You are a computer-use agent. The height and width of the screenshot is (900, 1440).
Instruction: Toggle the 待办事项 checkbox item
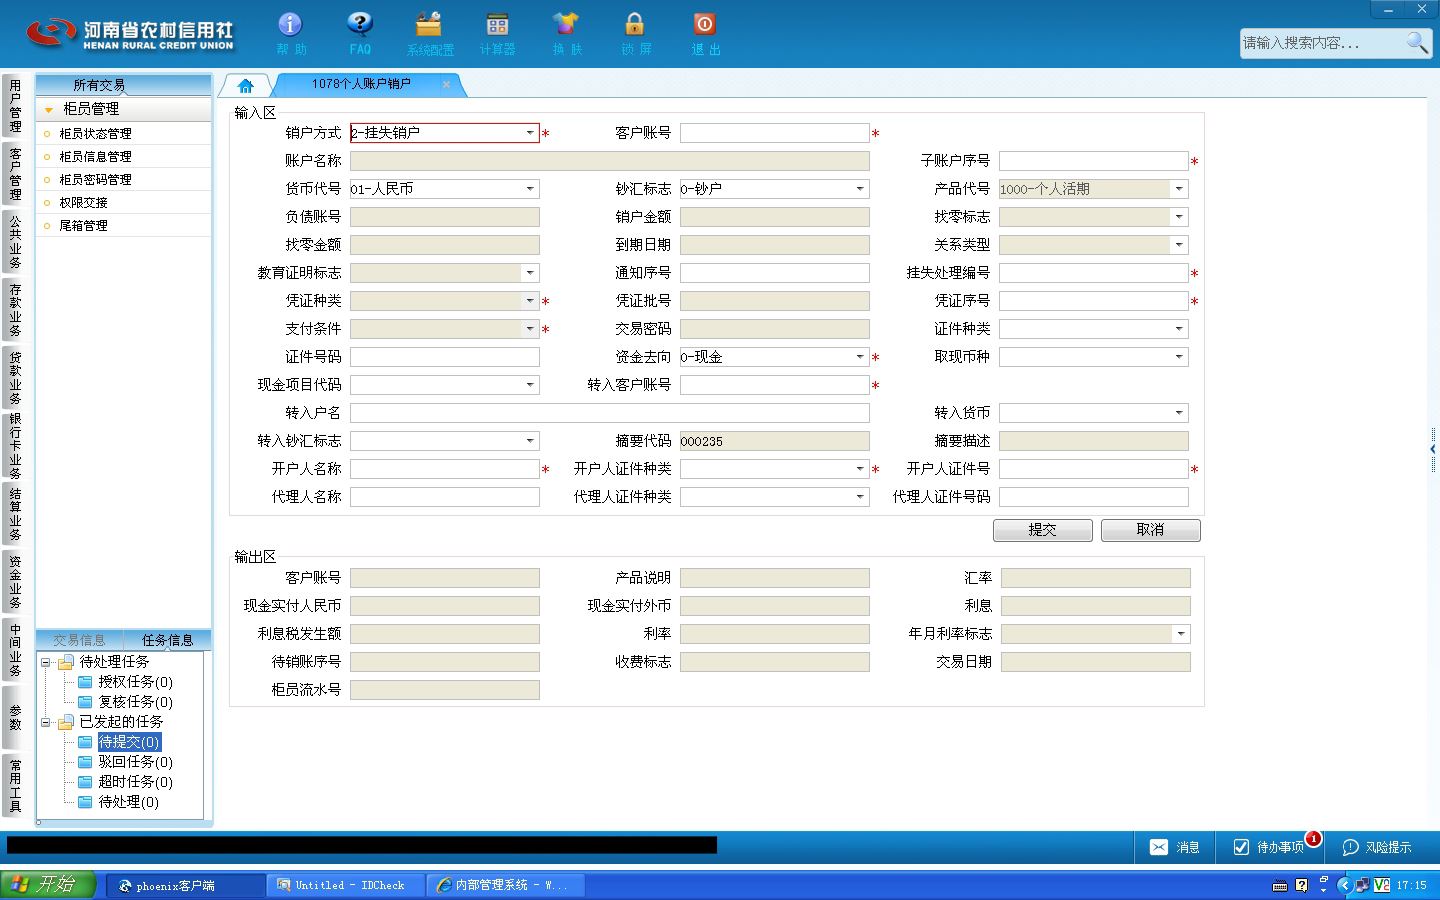[1241, 847]
